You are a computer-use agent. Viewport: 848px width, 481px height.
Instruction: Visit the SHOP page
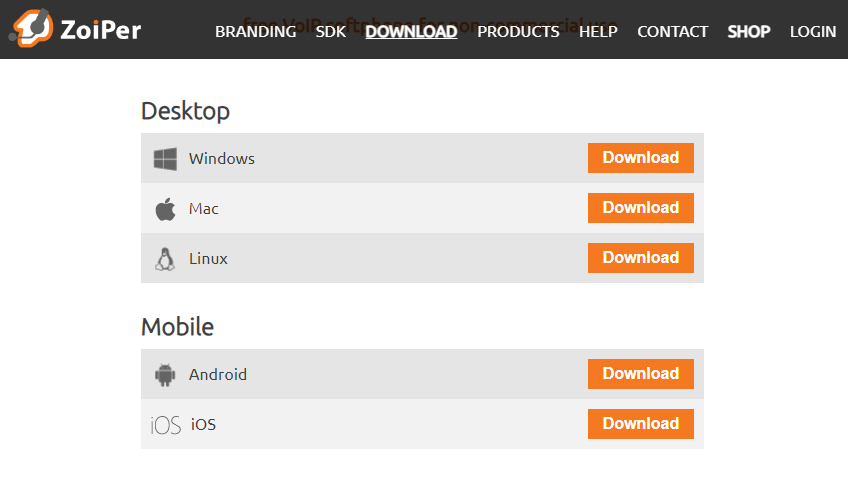pyautogui.click(x=749, y=31)
